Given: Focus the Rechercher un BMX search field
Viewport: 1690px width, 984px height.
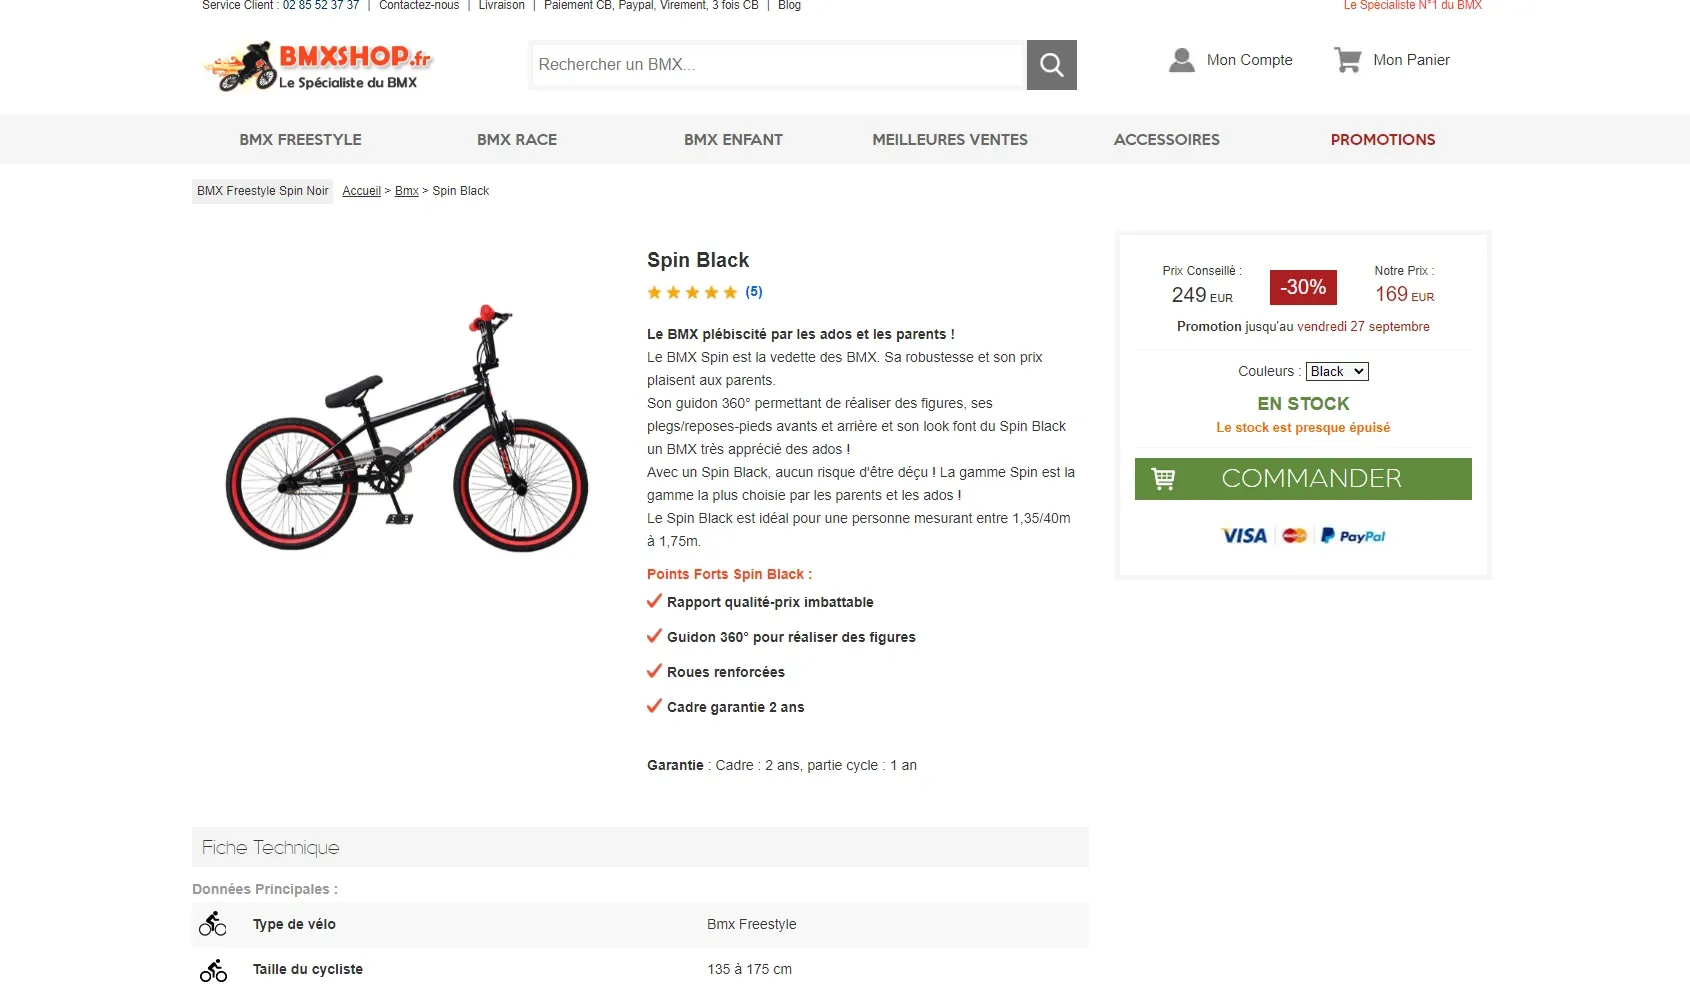Looking at the screenshot, I should tap(778, 65).
